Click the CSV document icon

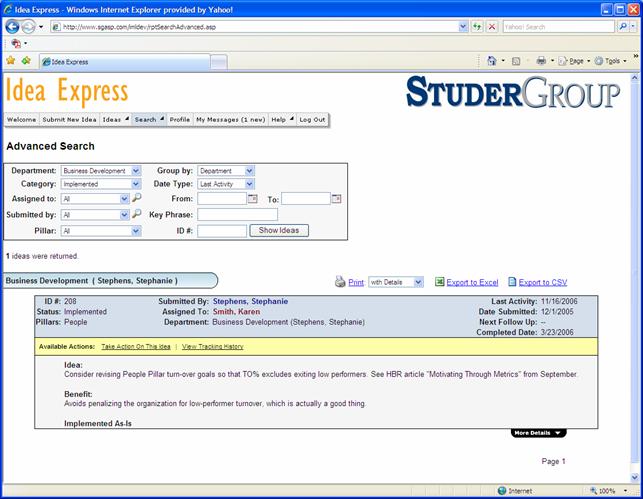(512, 282)
